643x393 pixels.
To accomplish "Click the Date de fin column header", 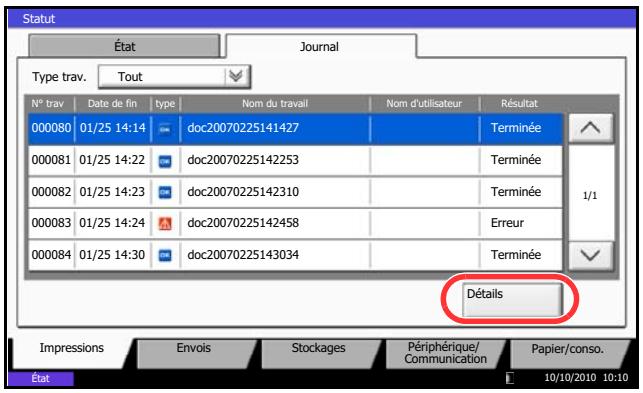I will [x=112, y=104].
